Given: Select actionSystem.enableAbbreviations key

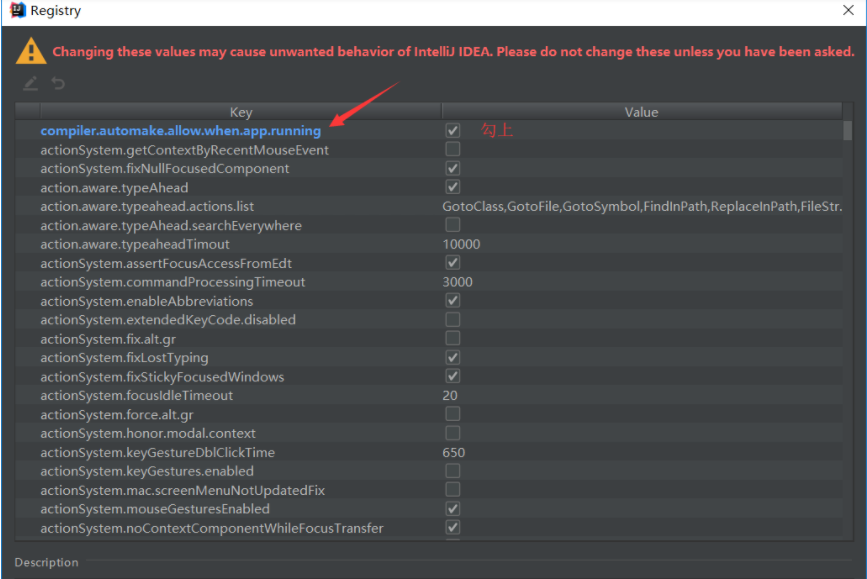Looking at the screenshot, I should click(147, 301).
